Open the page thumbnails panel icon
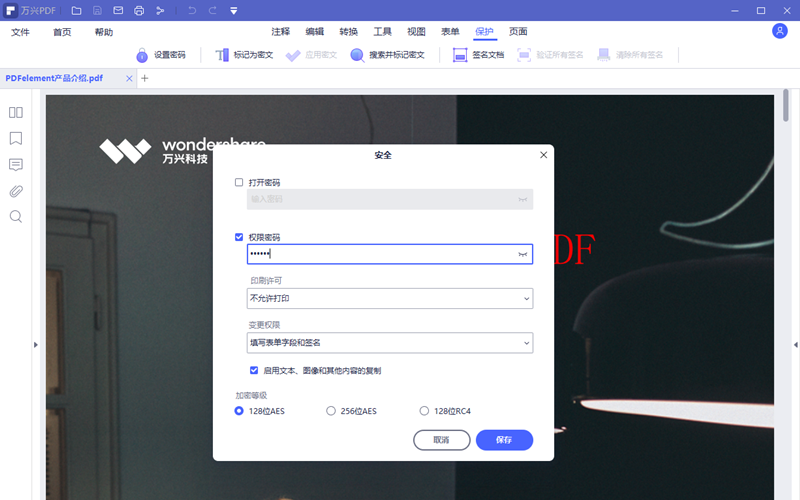The width and height of the screenshot is (800, 500). point(16,113)
